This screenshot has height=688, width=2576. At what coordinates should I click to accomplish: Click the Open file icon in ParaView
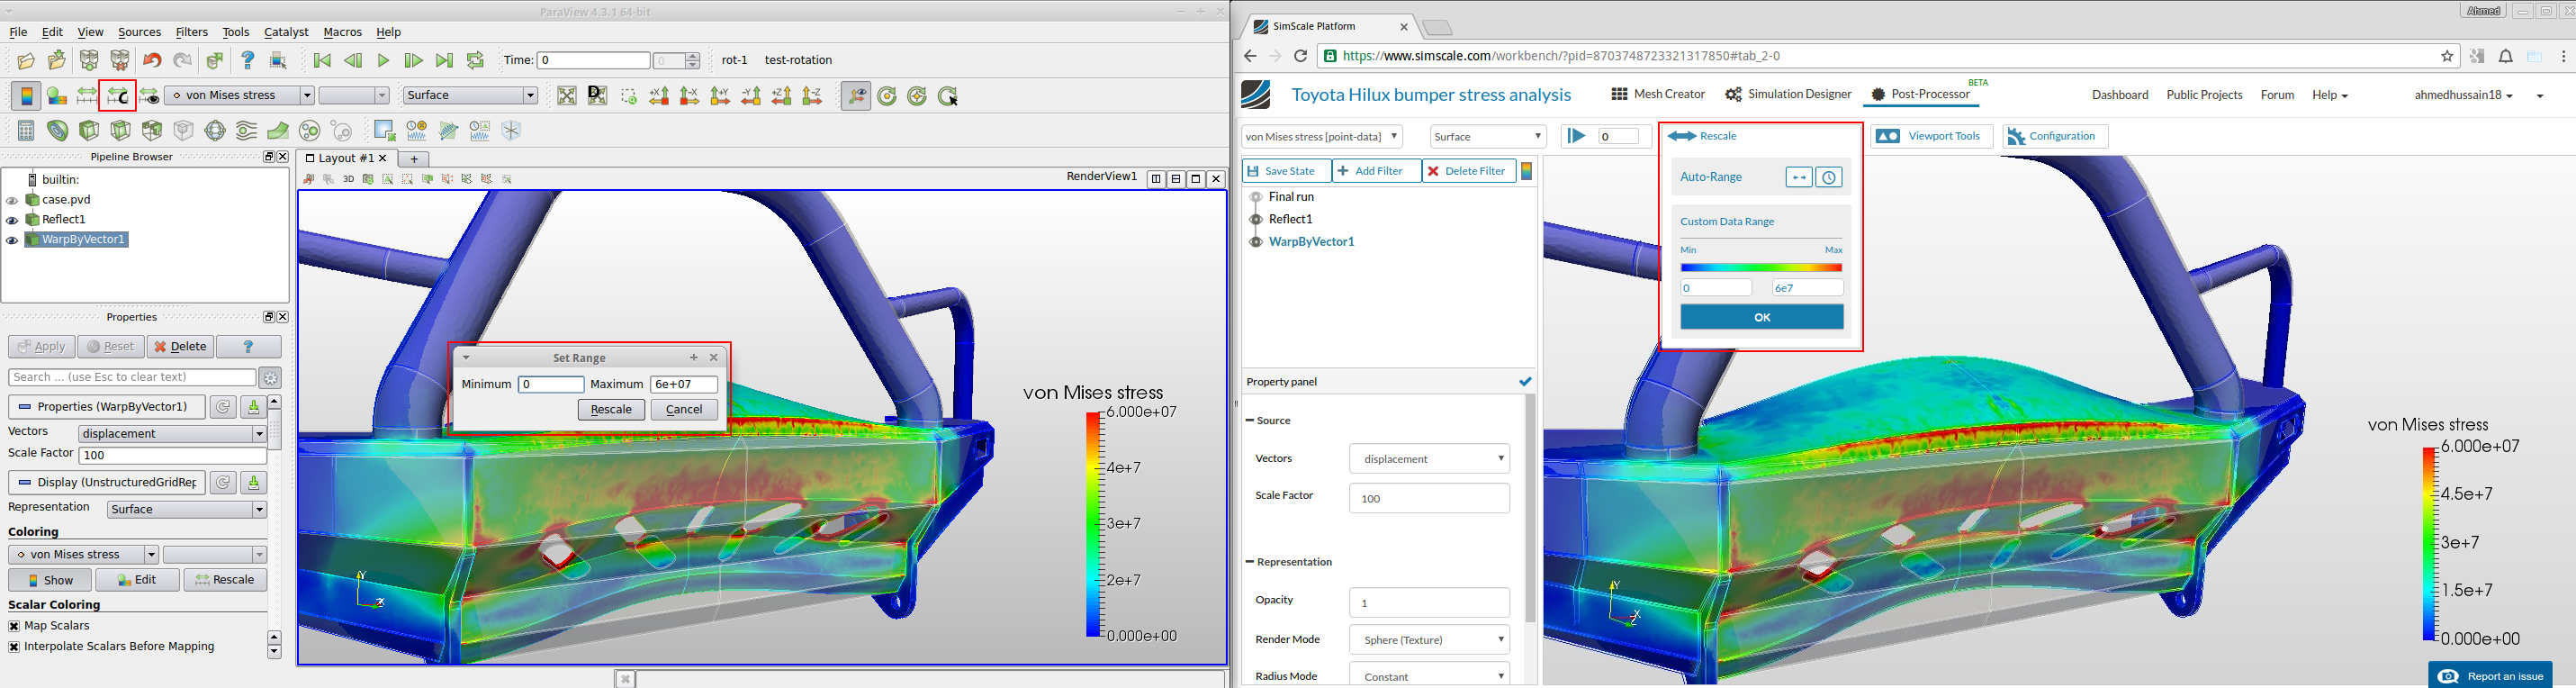coord(26,61)
